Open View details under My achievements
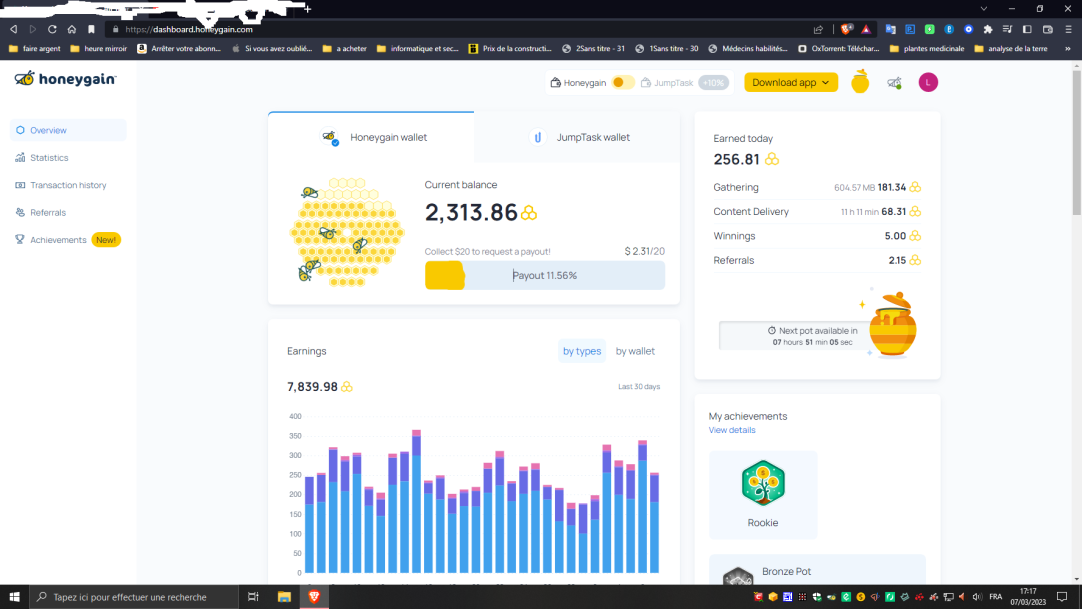The height and width of the screenshot is (609, 1082). (x=731, y=430)
